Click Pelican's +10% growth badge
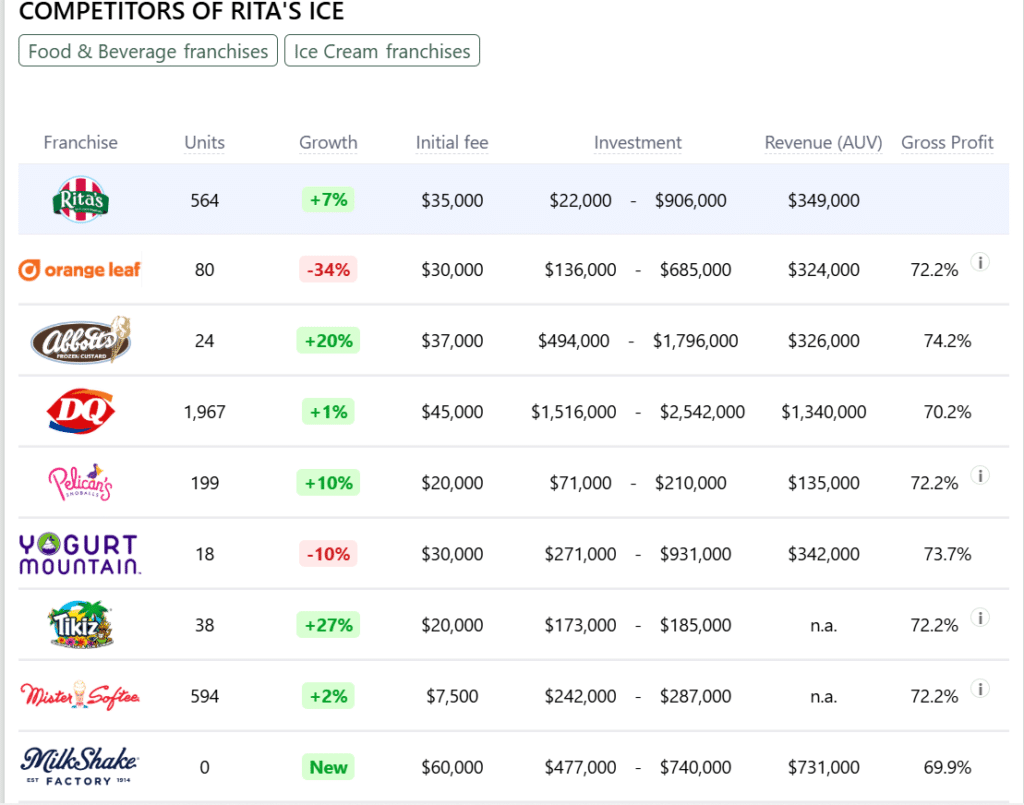 [x=328, y=482]
